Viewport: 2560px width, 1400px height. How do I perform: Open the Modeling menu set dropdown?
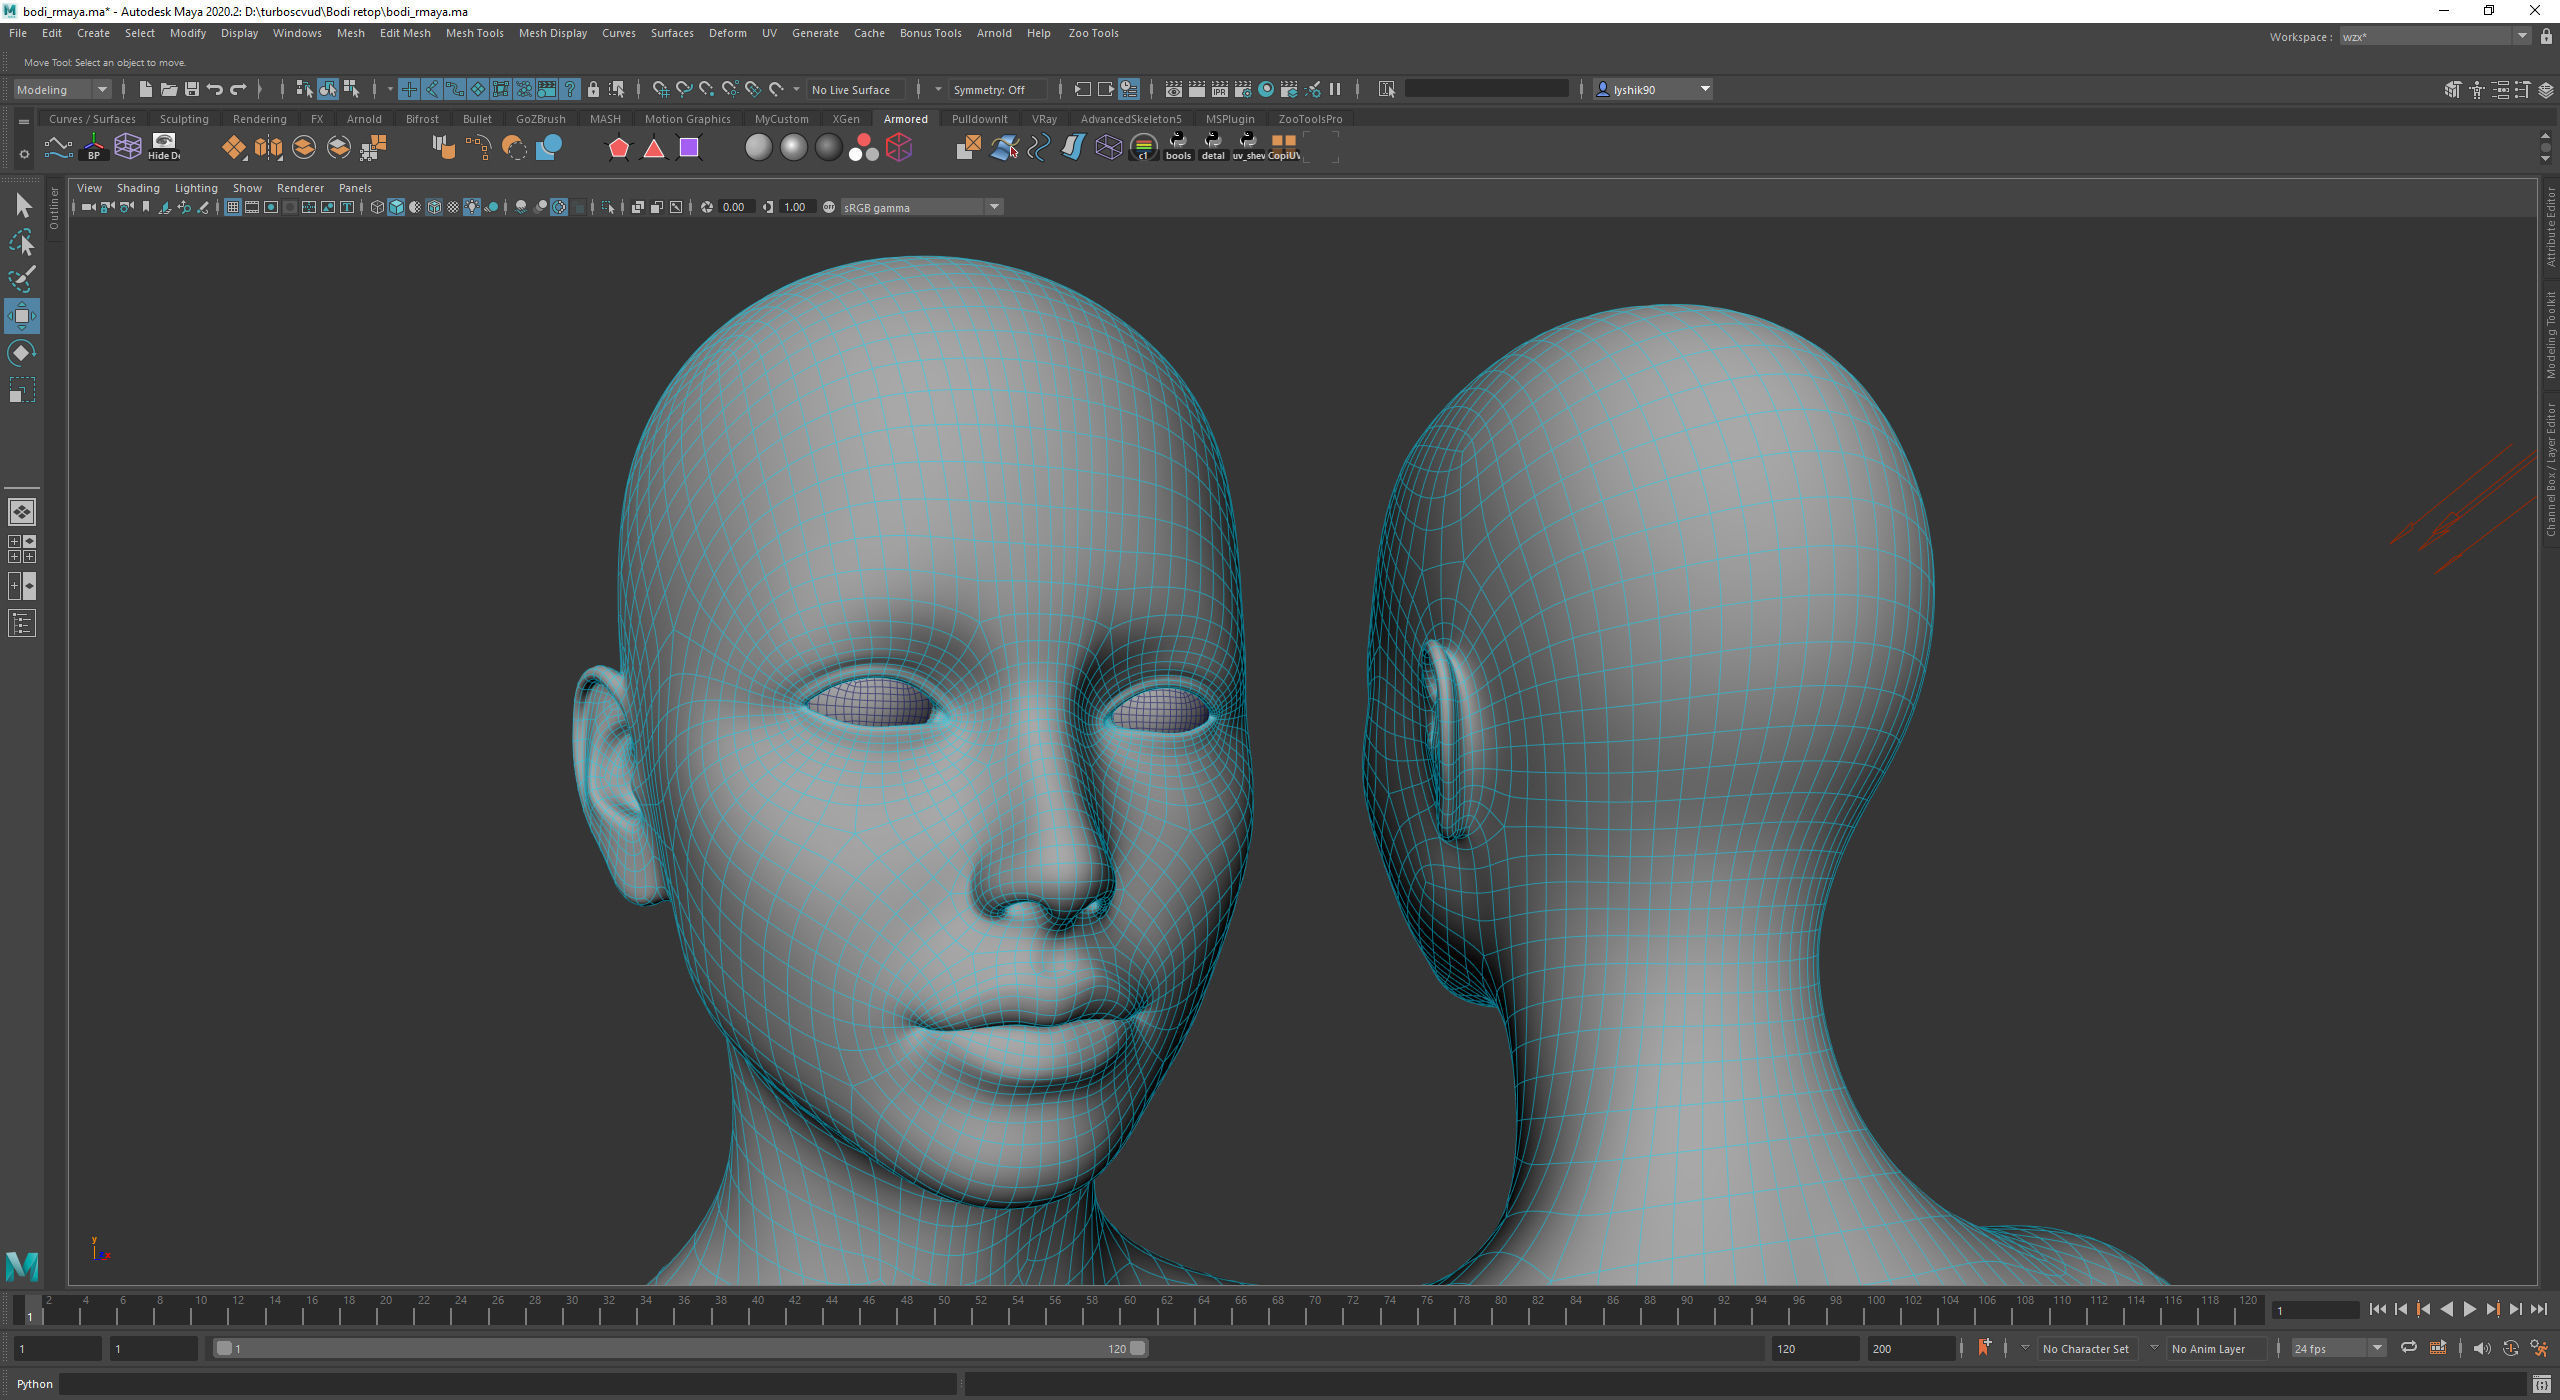click(x=62, y=89)
